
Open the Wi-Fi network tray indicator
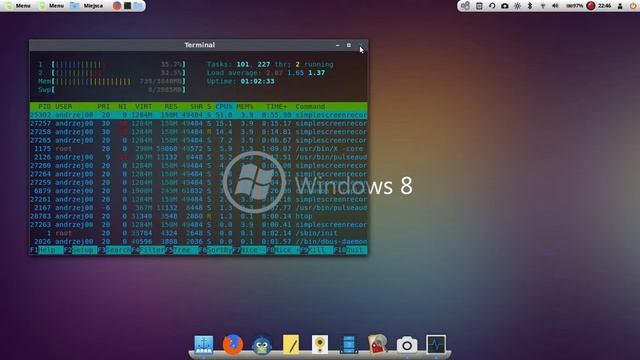542,6
